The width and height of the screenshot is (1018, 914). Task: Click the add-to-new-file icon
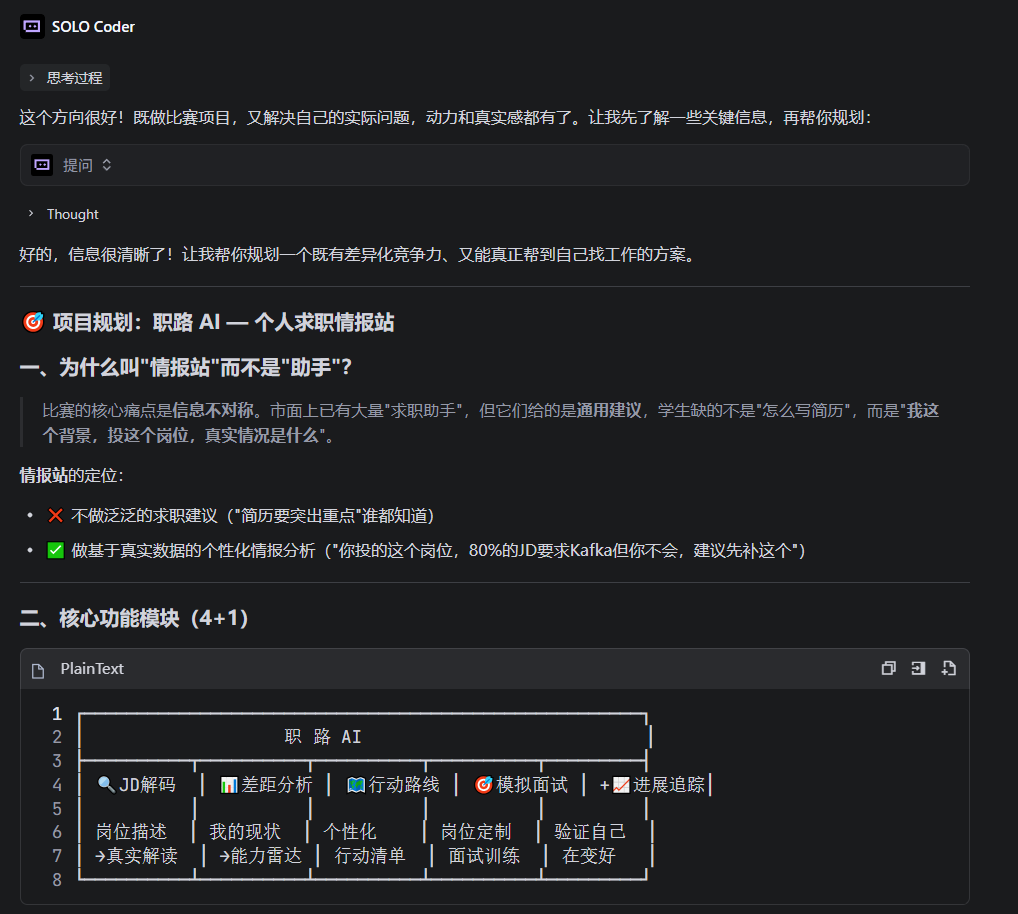pyautogui.click(x=949, y=668)
